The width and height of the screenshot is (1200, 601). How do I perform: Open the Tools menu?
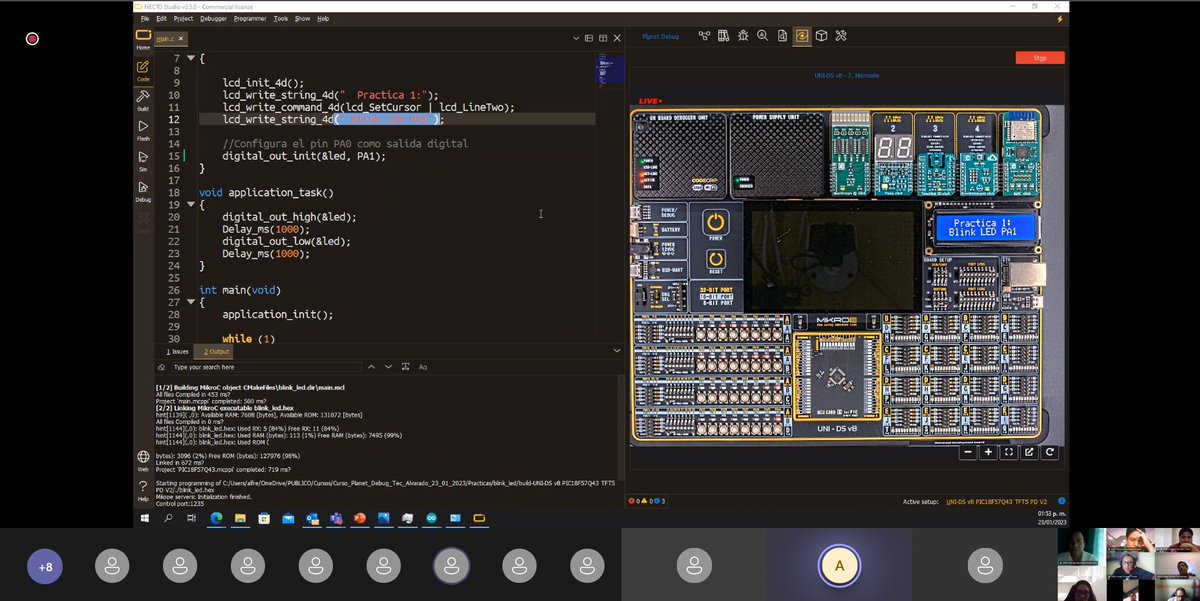click(x=281, y=18)
